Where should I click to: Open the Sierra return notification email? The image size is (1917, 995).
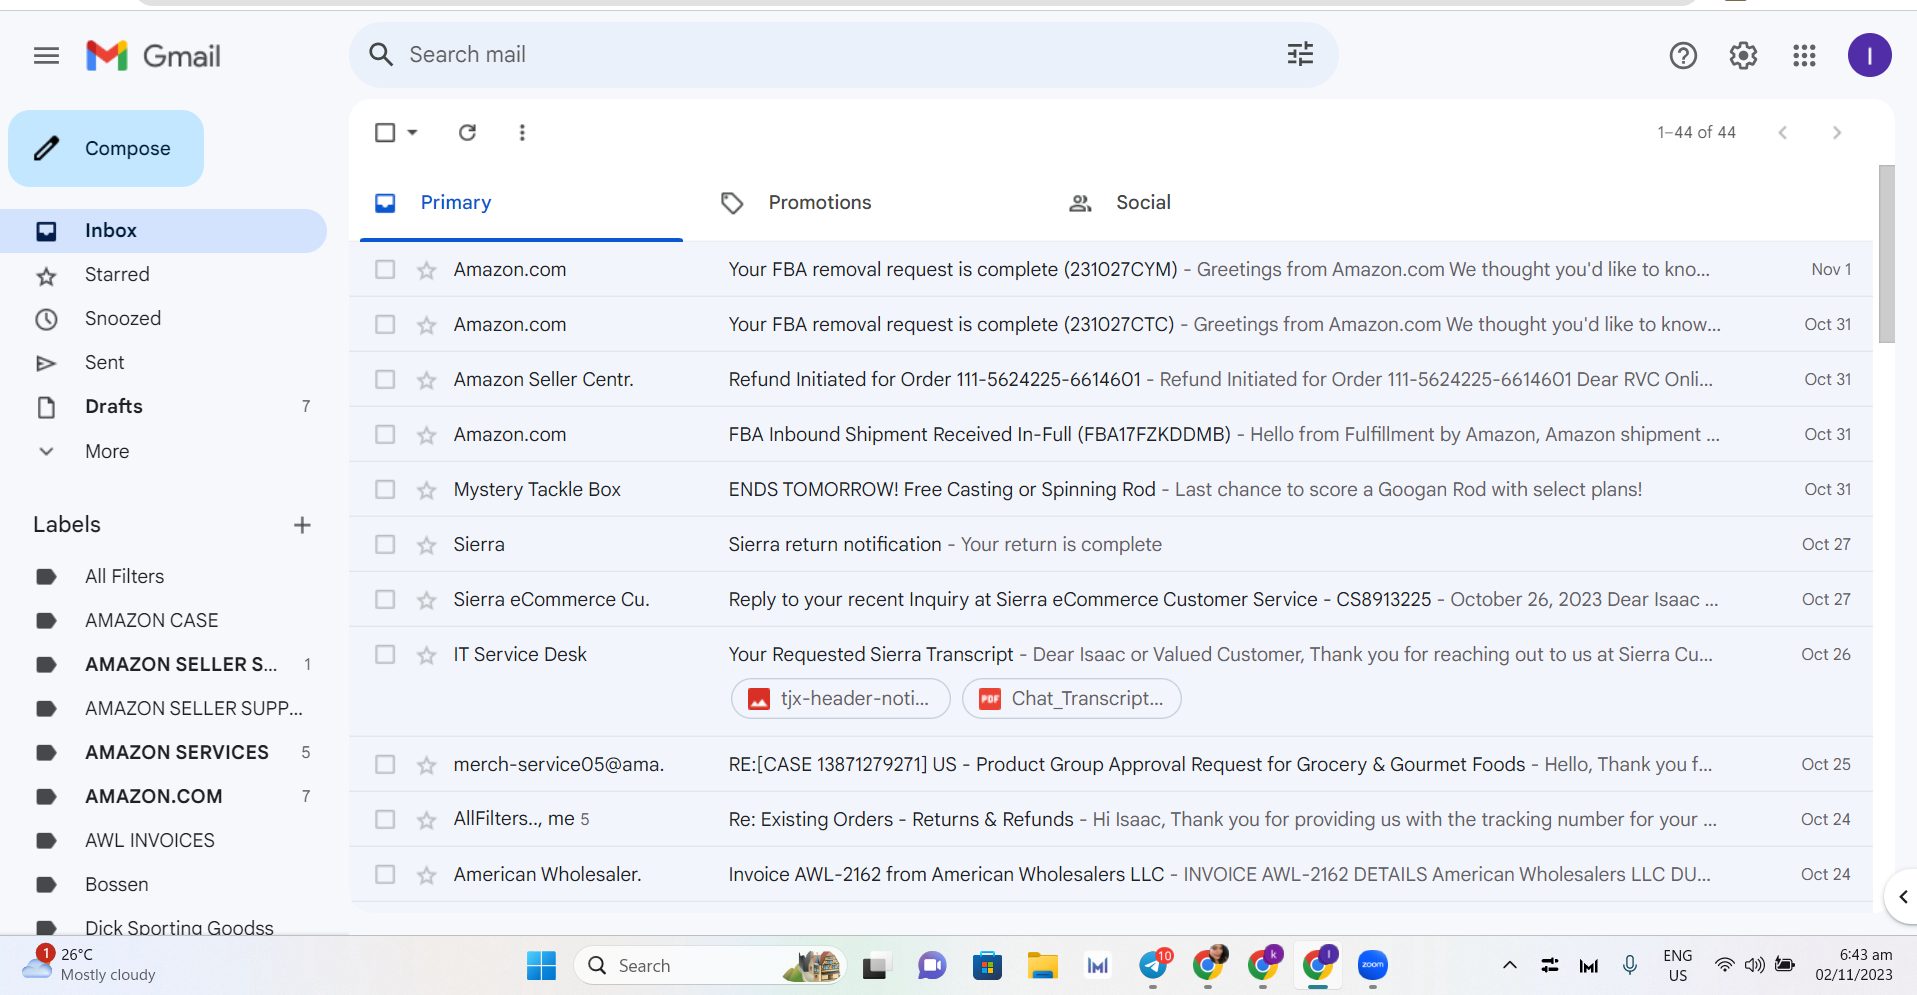[1111, 544]
